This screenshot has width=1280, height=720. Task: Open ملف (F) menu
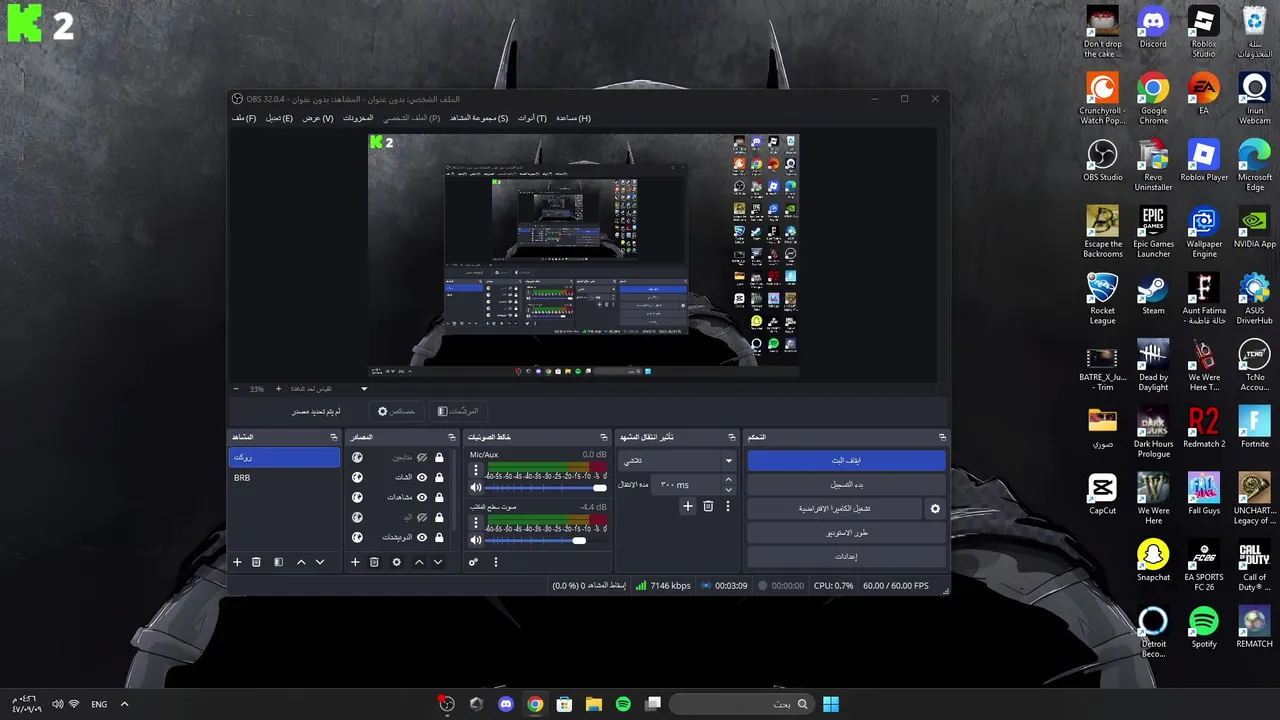[244, 118]
